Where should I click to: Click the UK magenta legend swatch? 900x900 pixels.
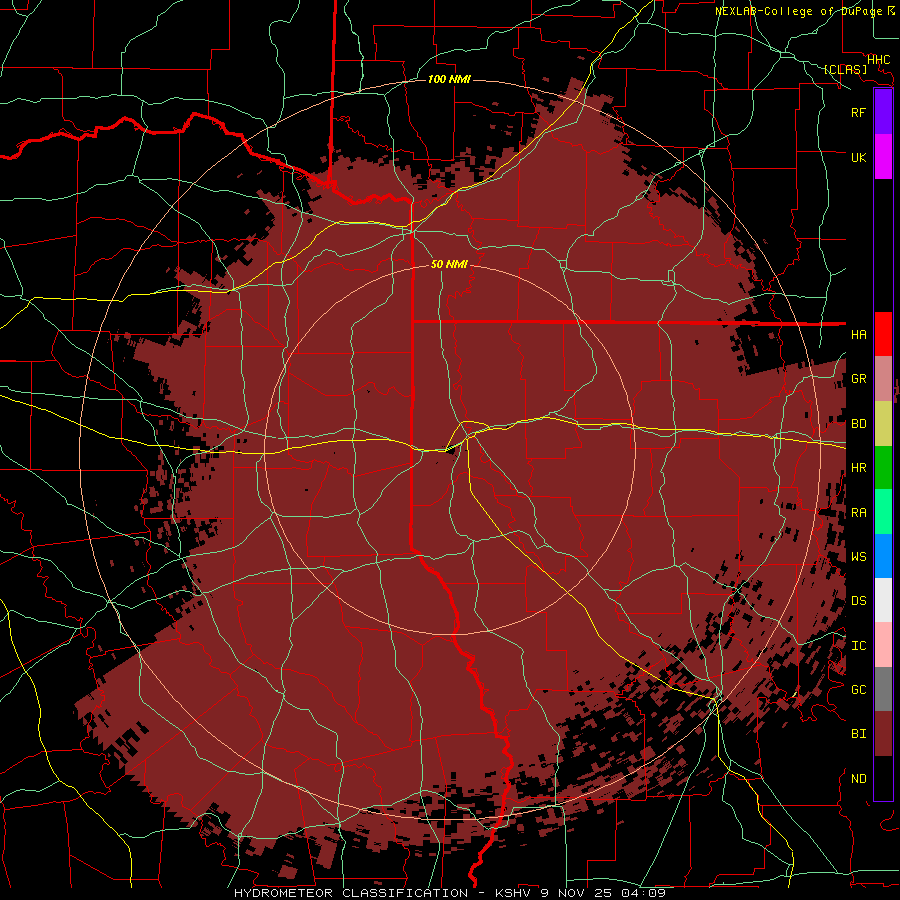[883, 157]
